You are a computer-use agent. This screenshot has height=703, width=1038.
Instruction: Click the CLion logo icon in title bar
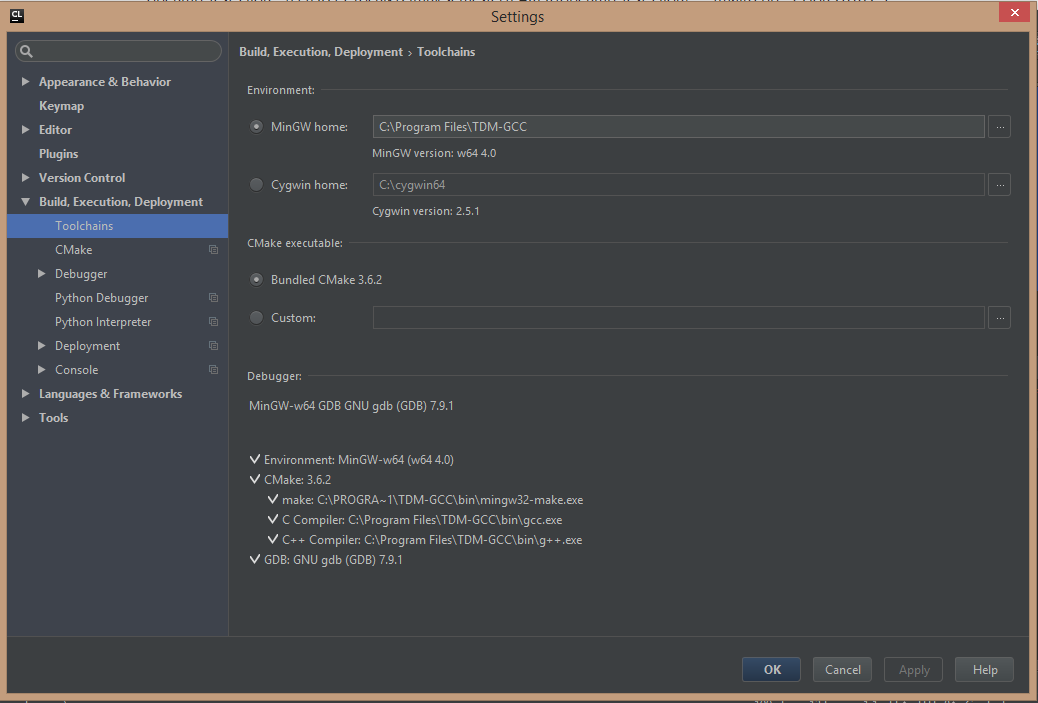point(17,15)
